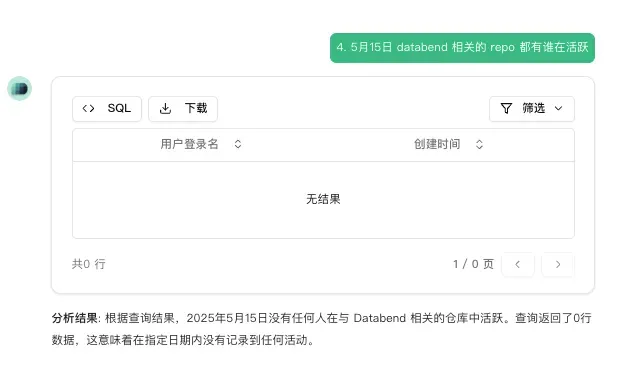626x375 pixels.
Task: Go to previous page with left chevron
Action: pos(518,264)
